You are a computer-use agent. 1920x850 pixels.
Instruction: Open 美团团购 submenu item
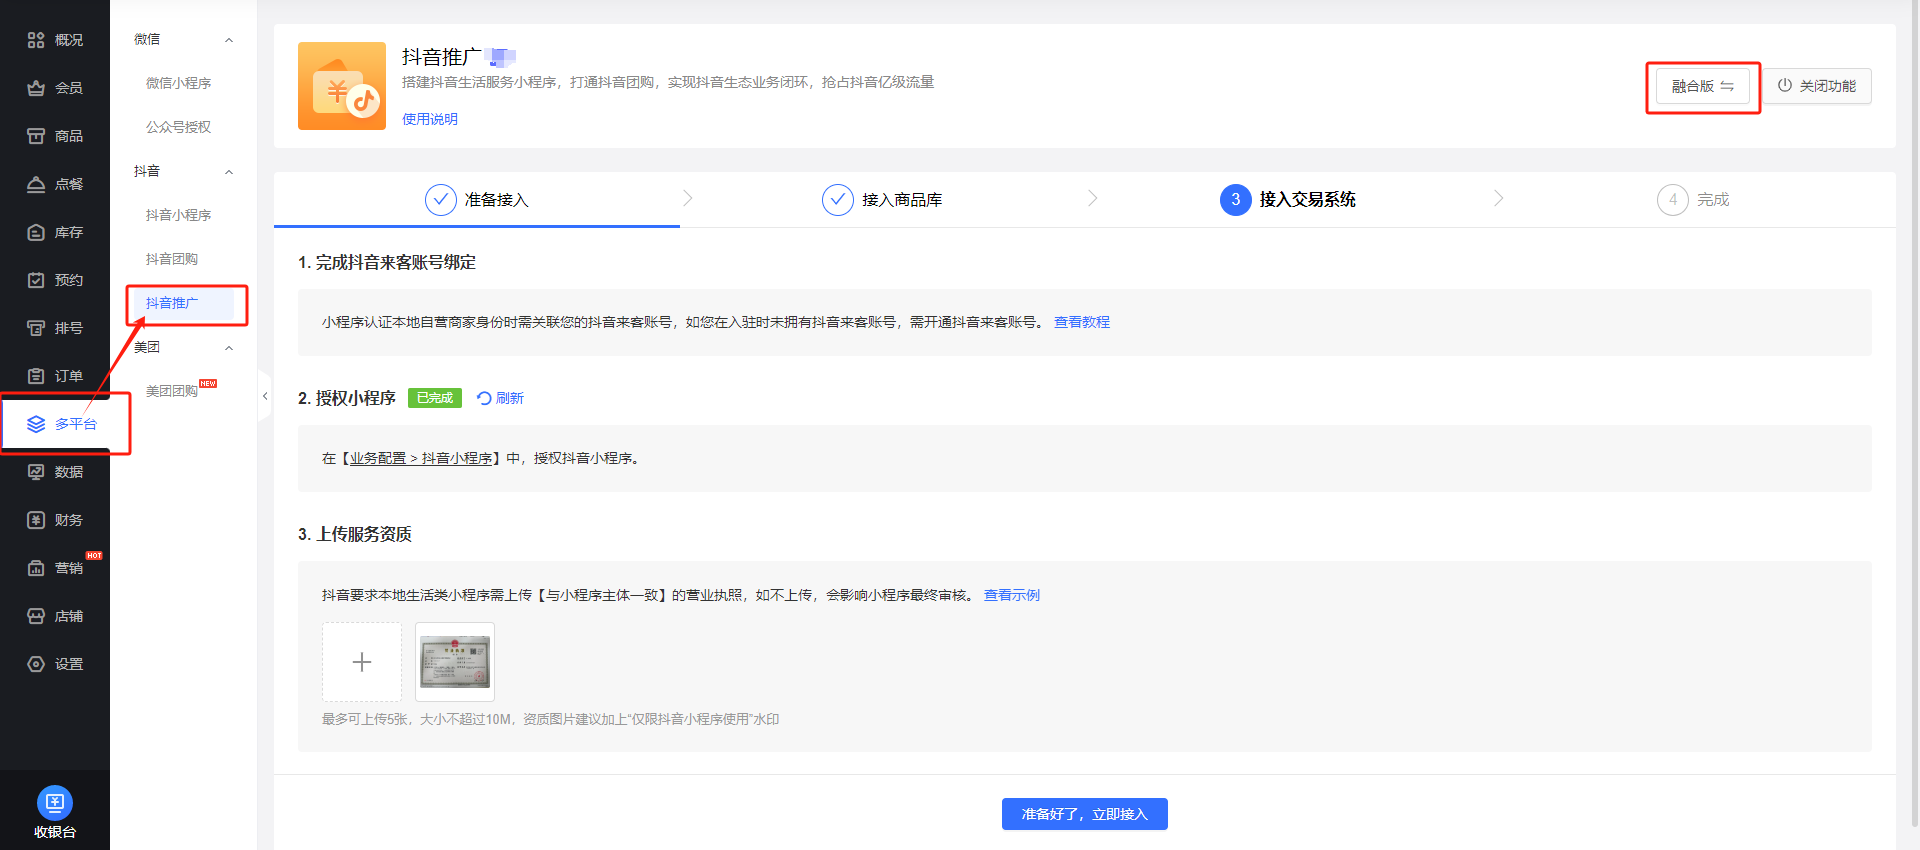172,391
